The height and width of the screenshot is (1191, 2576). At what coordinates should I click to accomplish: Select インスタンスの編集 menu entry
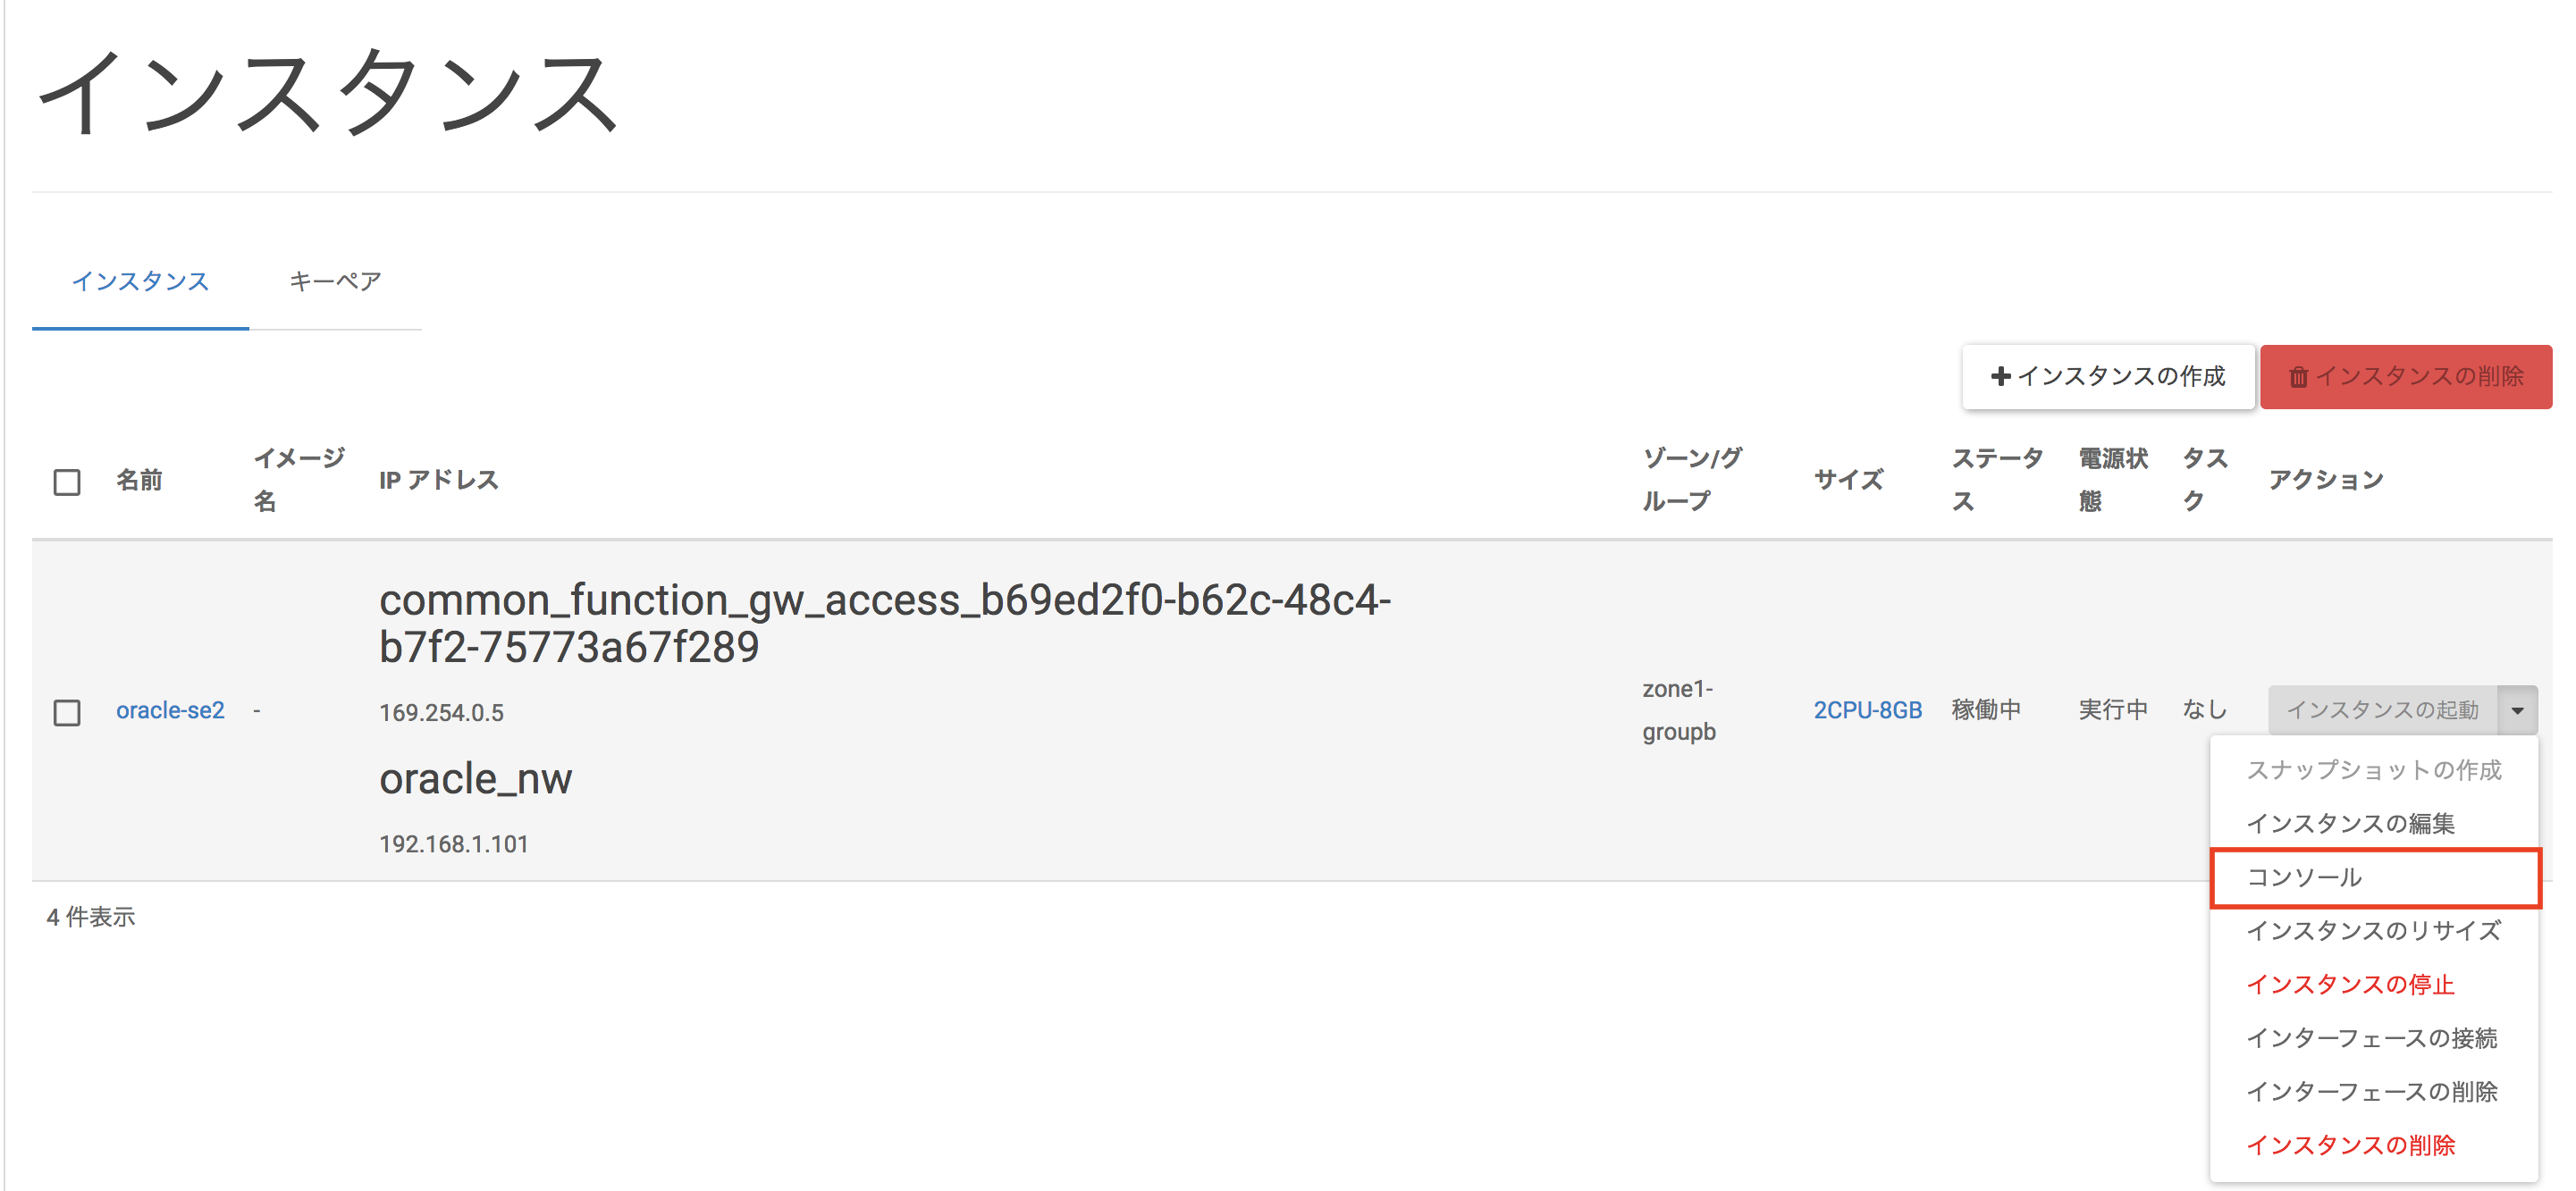(2350, 823)
